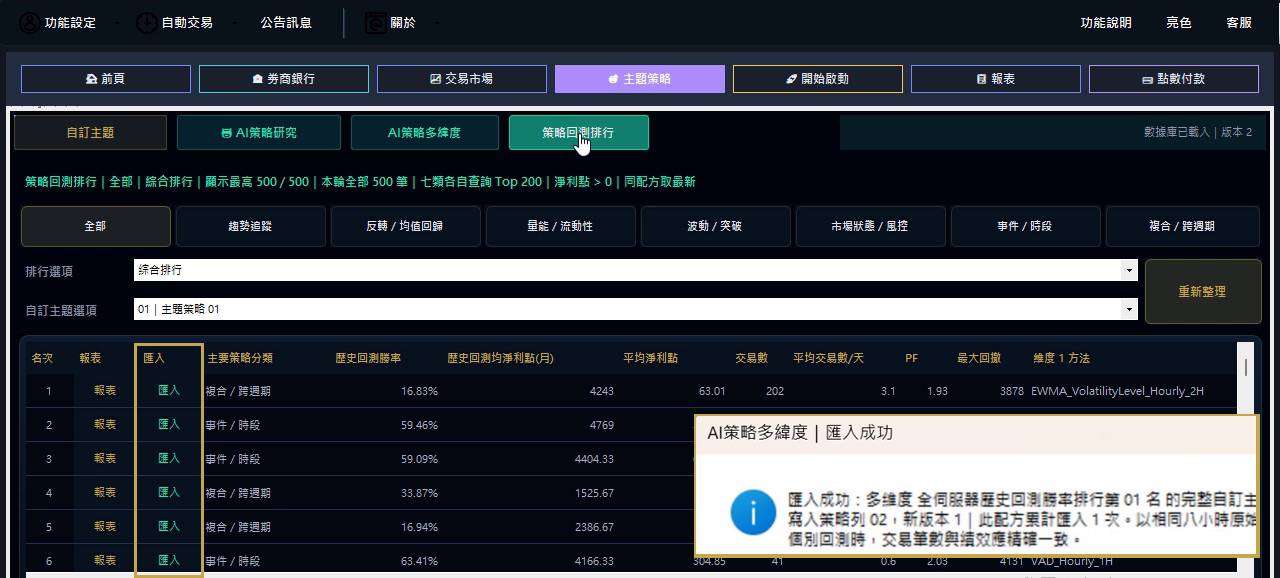
Task: Switch to the 自訂主題 tab
Action: (x=91, y=132)
